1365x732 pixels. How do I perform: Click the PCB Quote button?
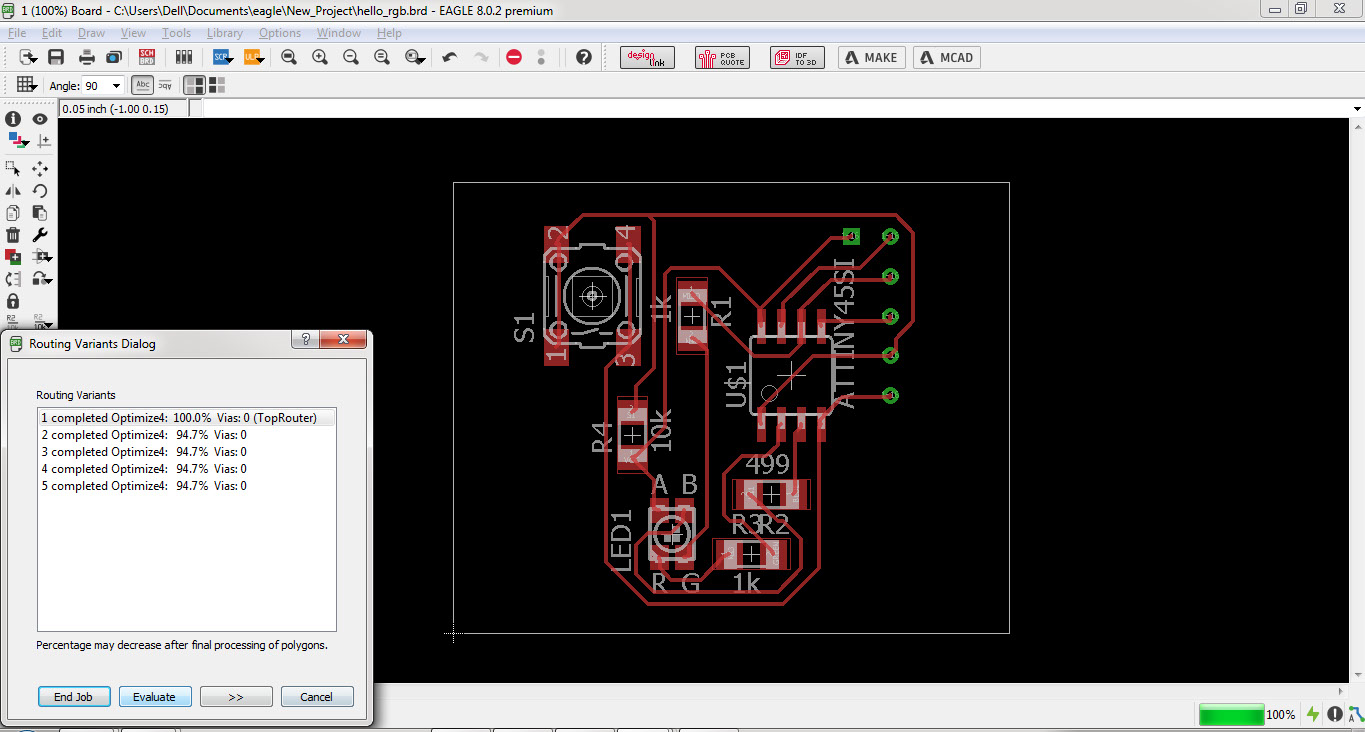(x=722, y=57)
